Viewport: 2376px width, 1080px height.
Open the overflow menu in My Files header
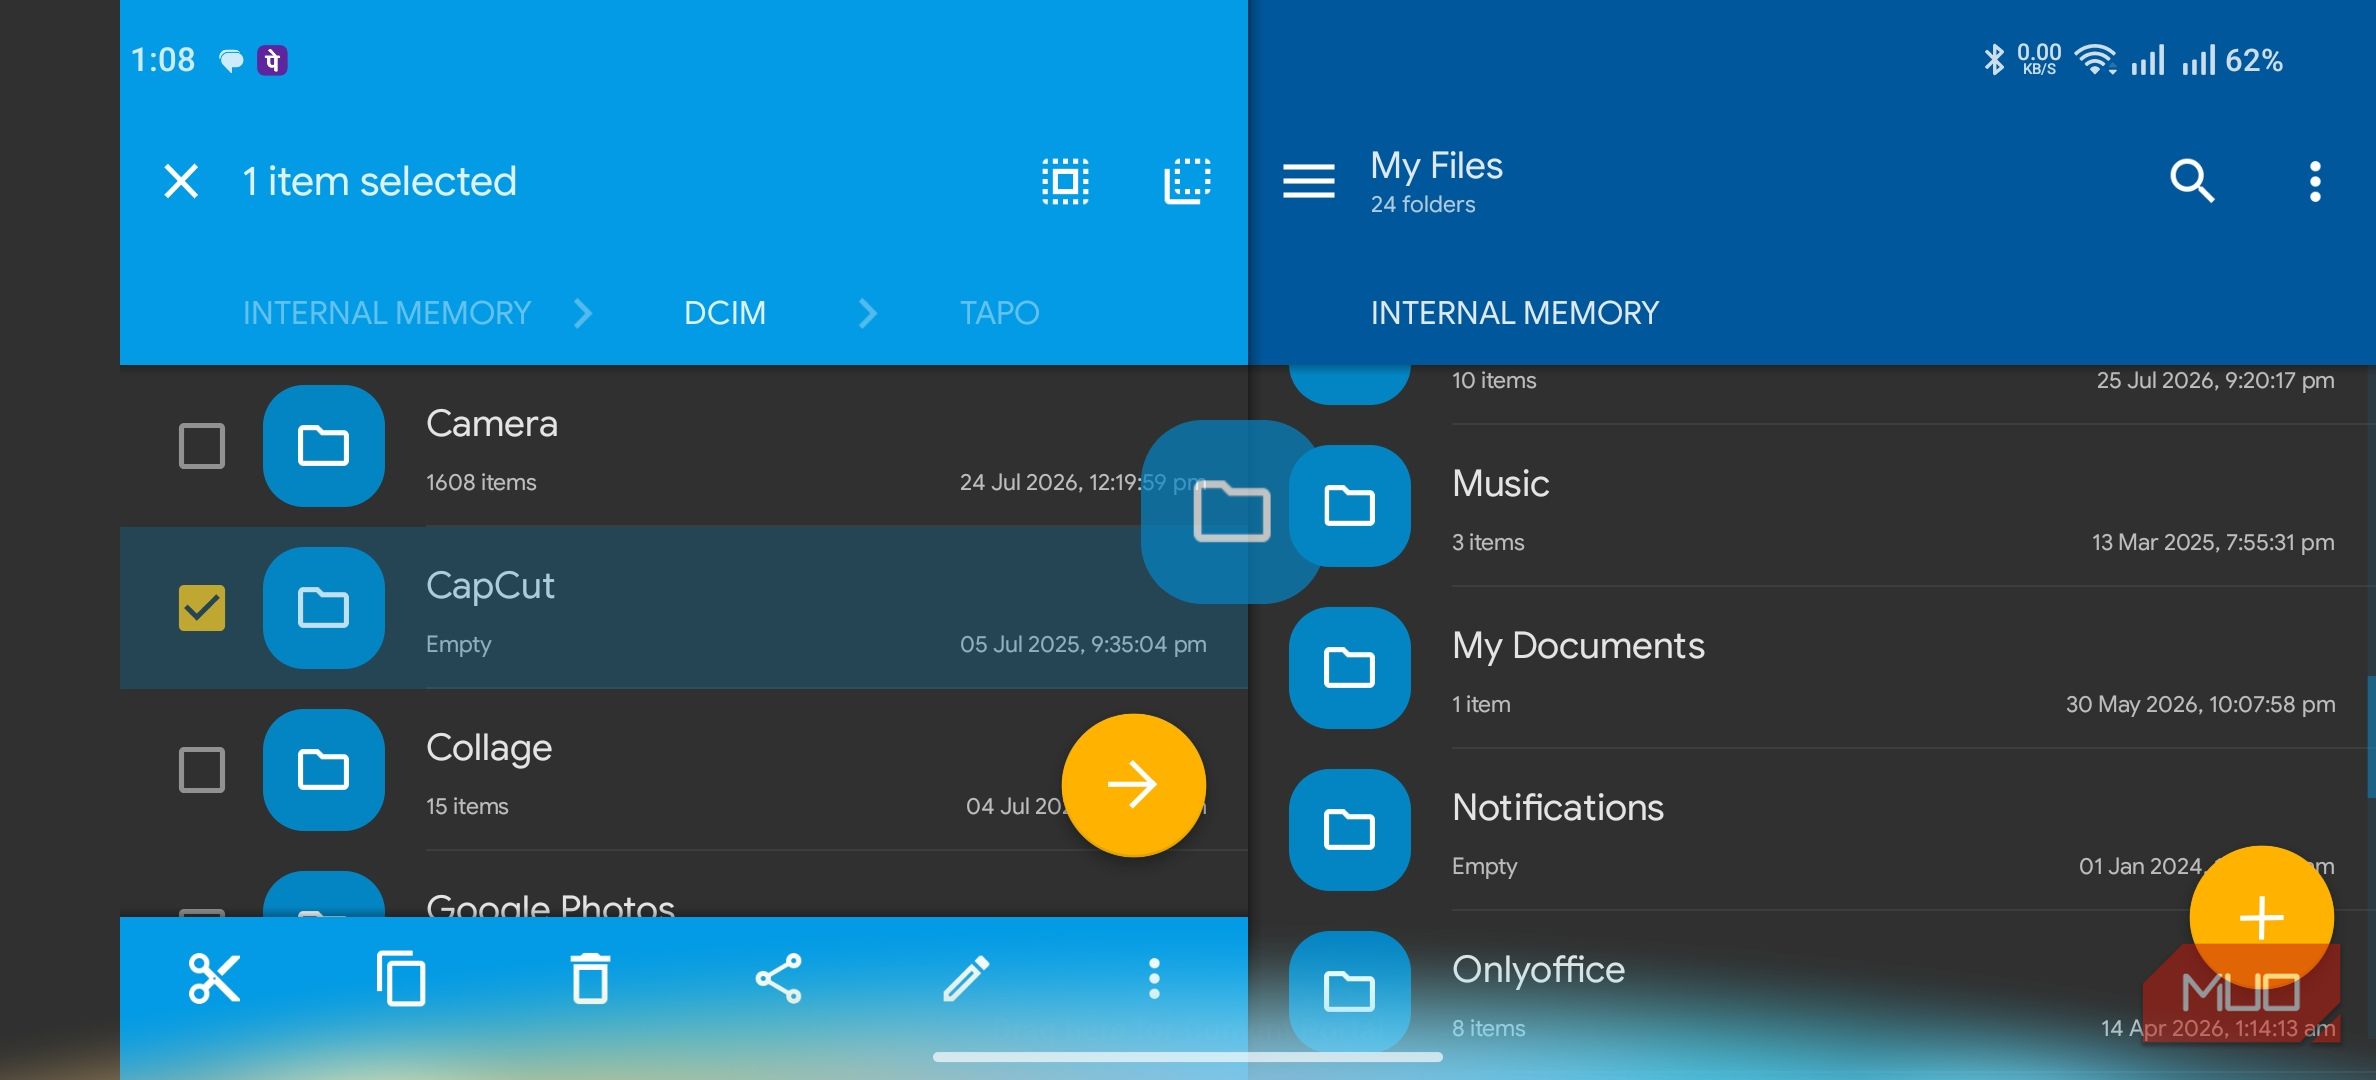point(2314,181)
